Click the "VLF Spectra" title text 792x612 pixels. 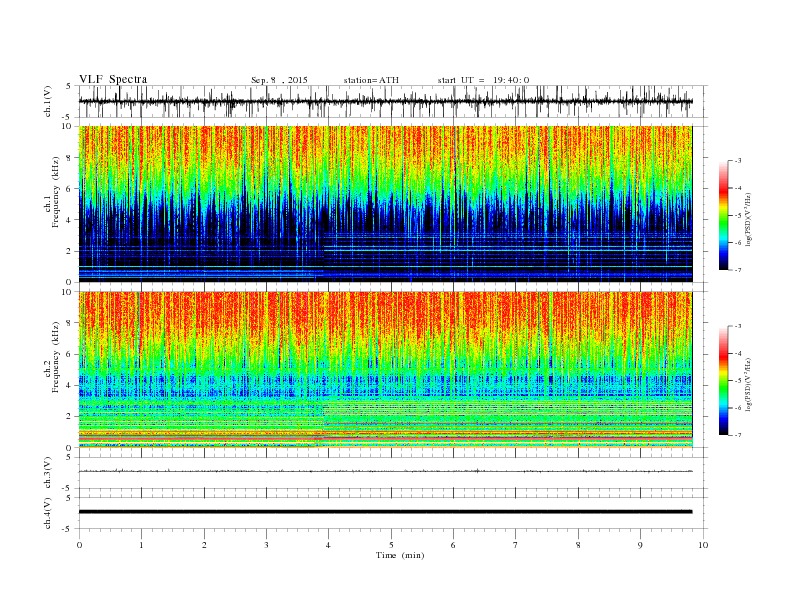coord(113,79)
